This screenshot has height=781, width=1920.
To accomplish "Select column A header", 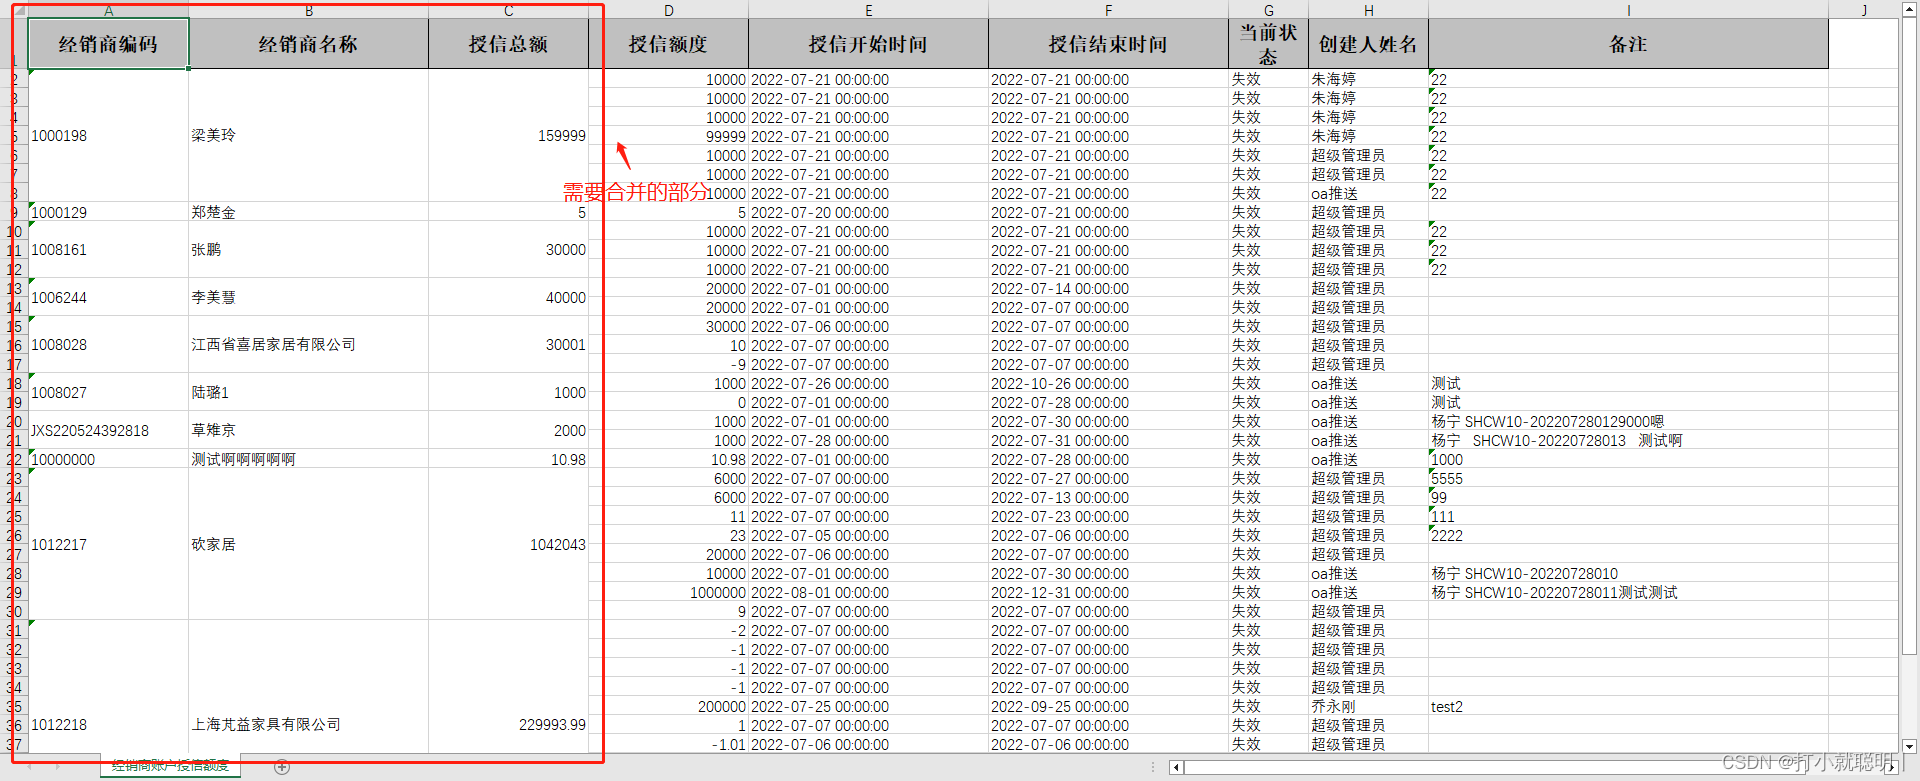I will (108, 11).
